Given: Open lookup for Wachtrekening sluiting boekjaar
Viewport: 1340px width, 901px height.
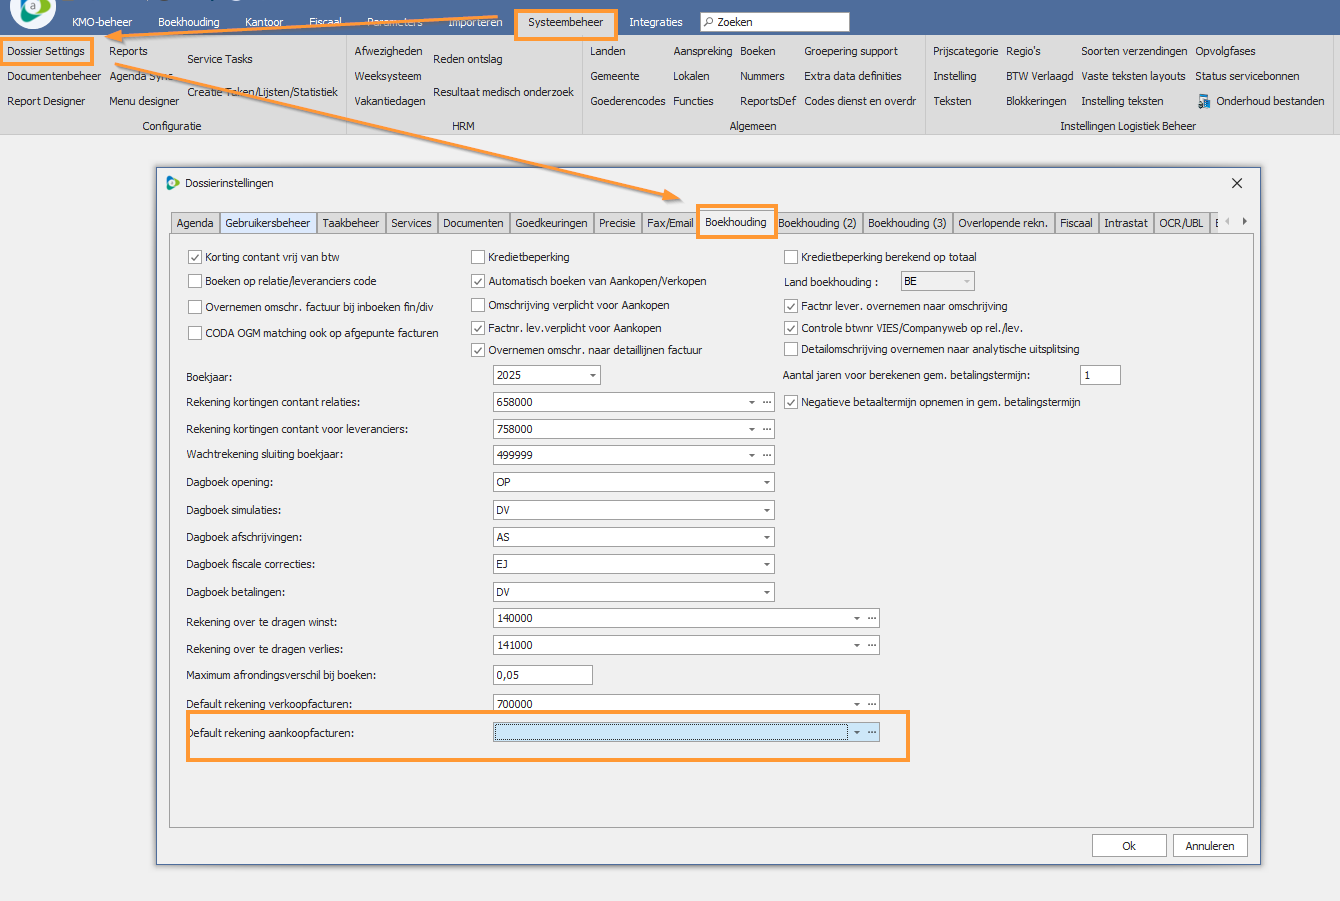Looking at the screenshot, I should click(767, 455).
